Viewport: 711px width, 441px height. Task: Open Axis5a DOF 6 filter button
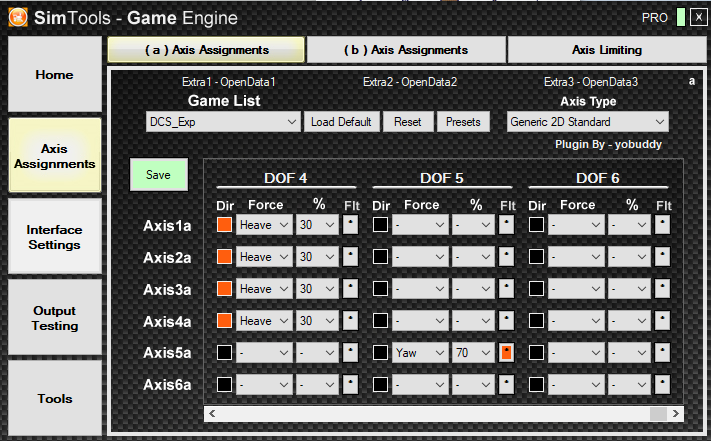662,353
